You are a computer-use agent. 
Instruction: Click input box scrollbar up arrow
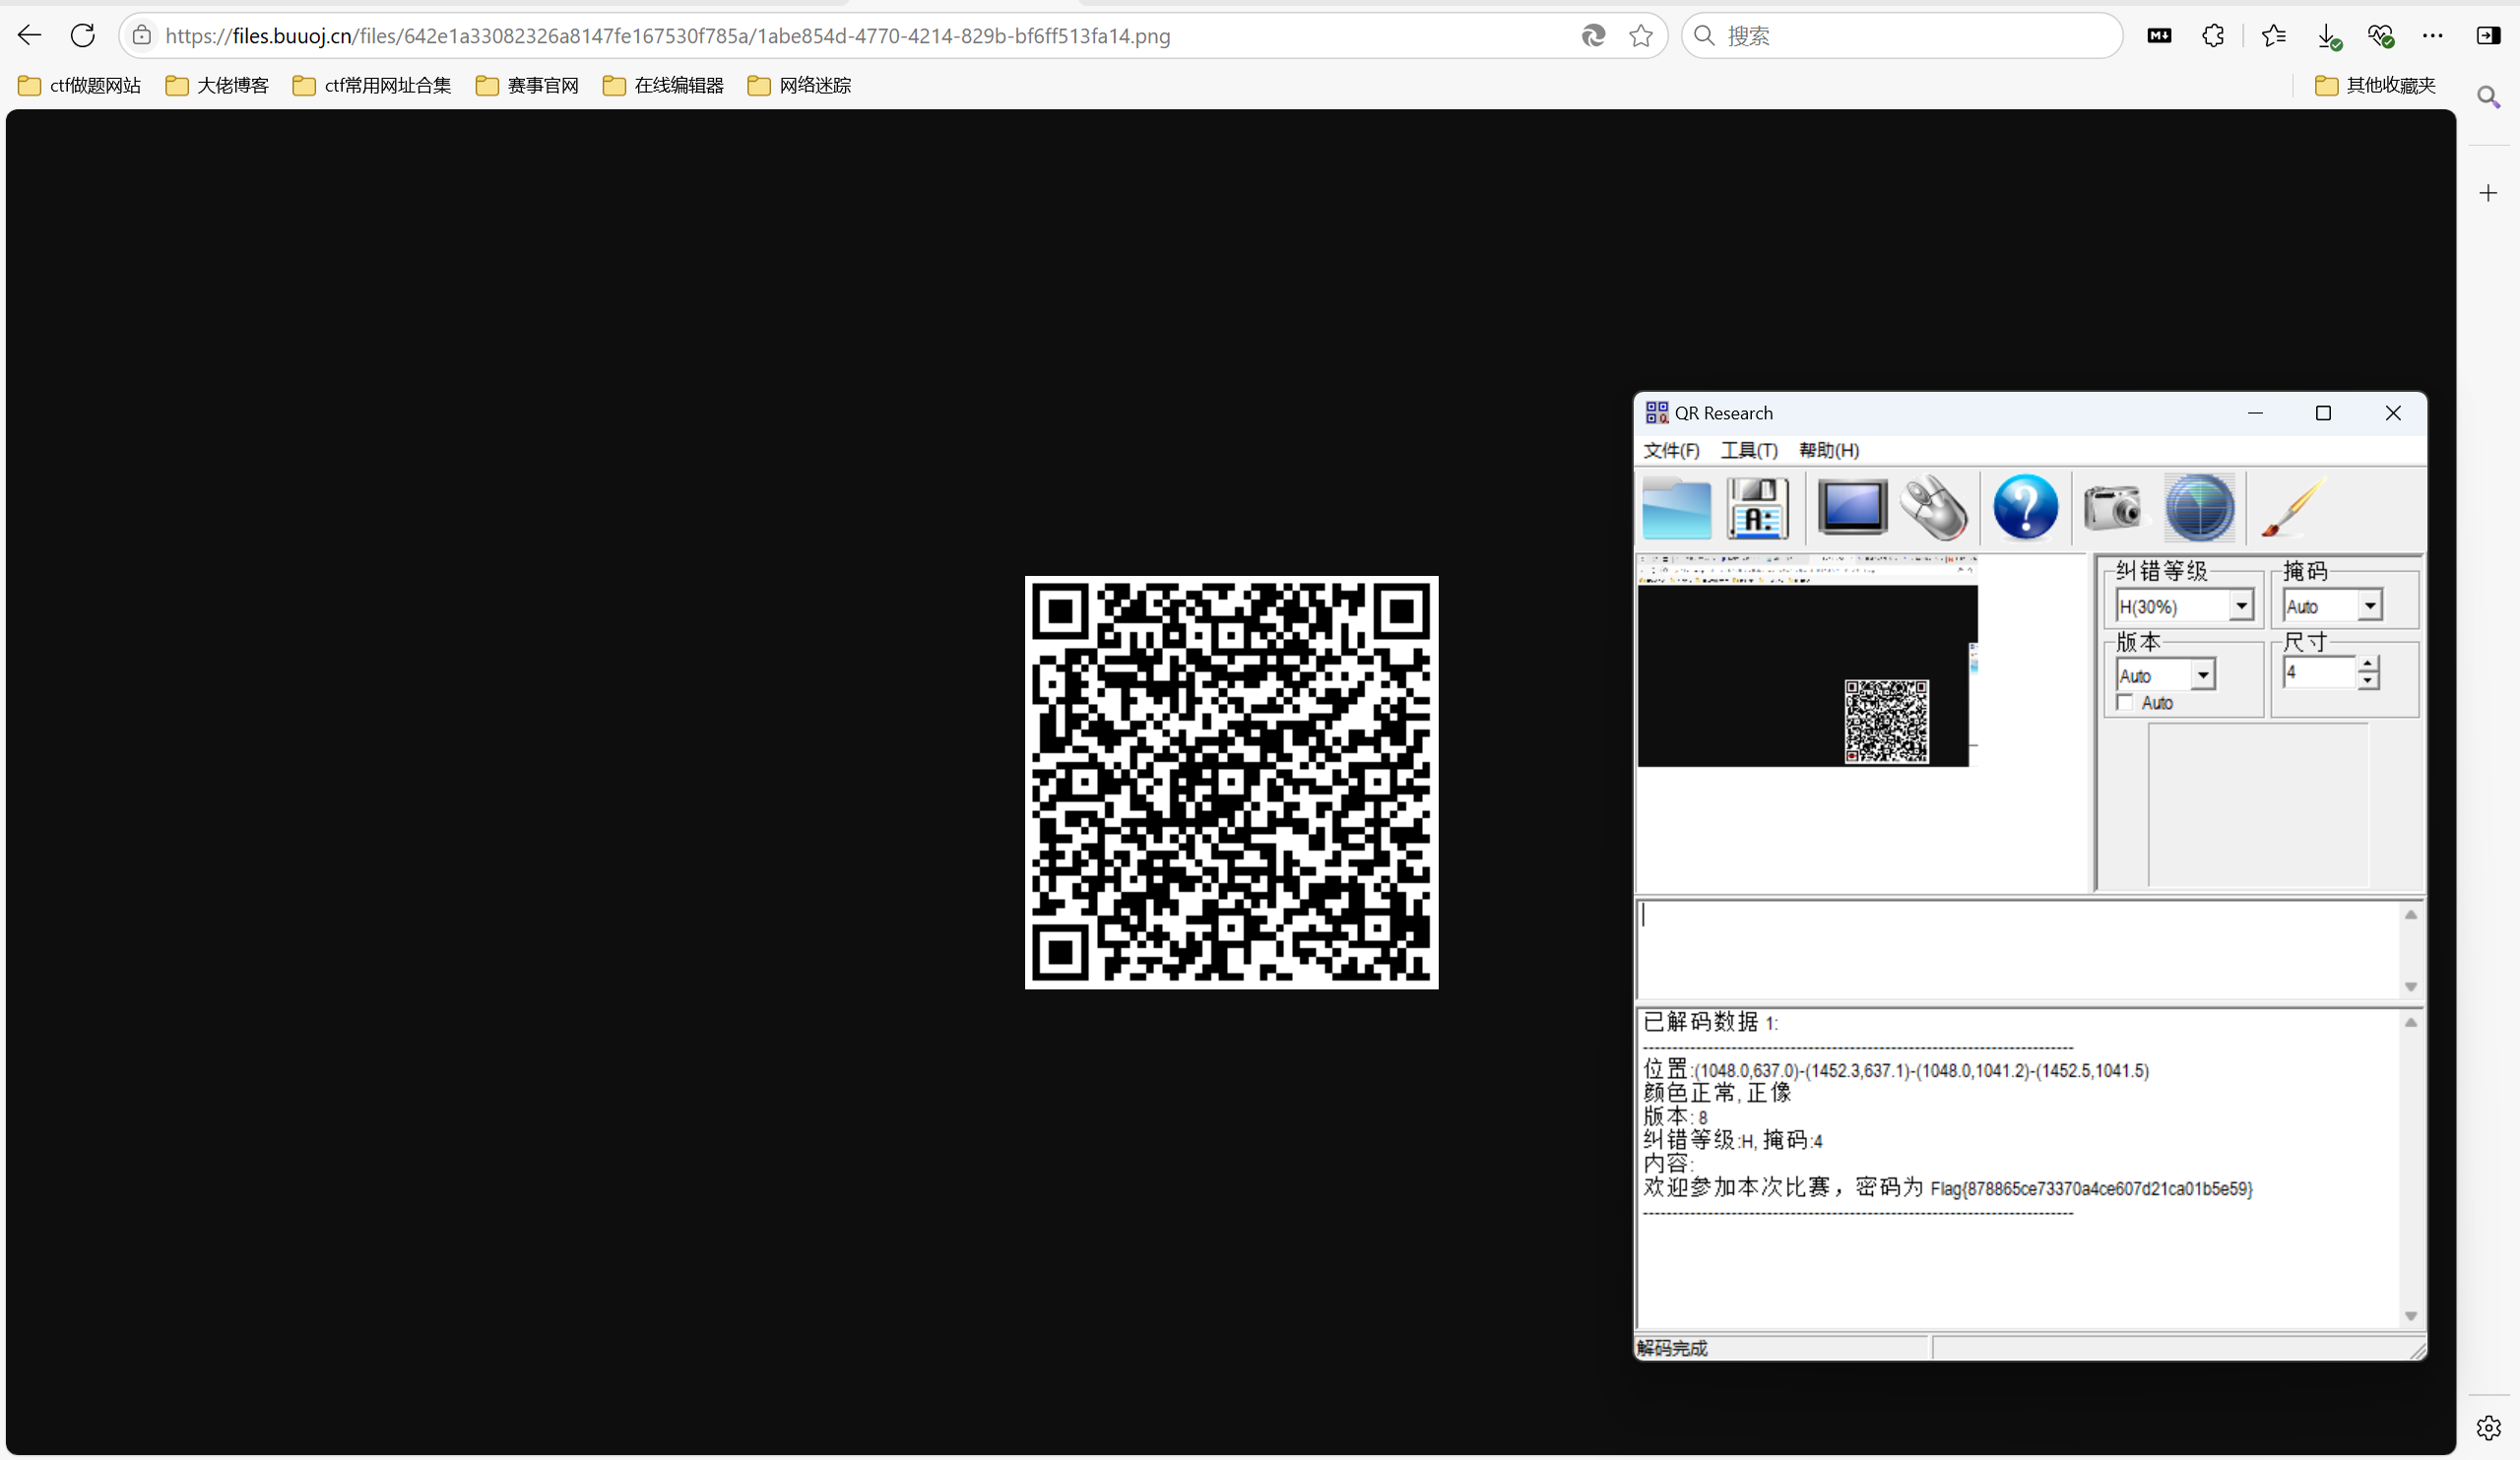[x=2411, y=914]
